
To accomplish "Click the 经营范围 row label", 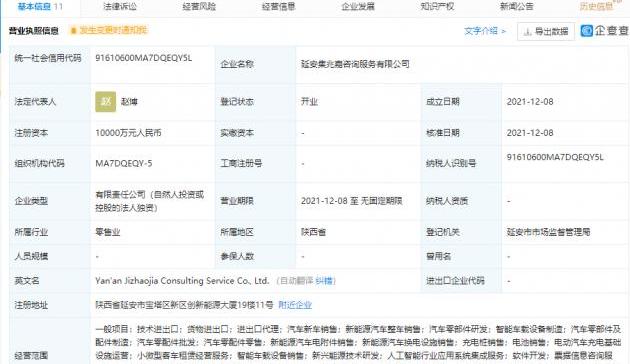I will (x=31, y=356).
